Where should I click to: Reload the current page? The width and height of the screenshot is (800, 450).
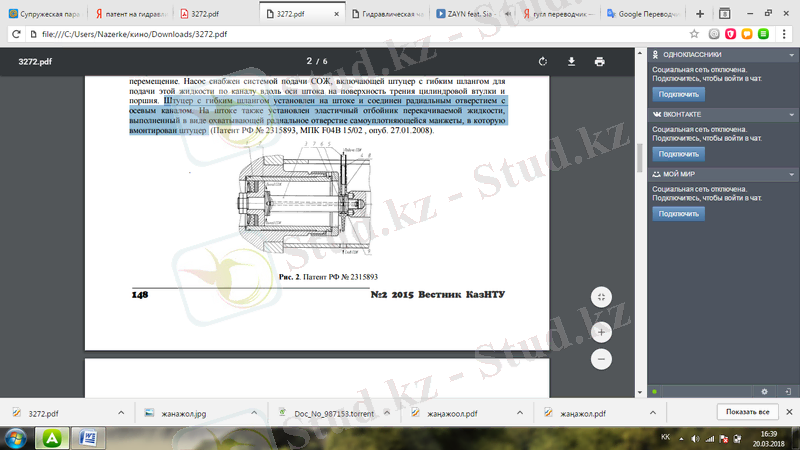pyautogui.click(x=17, y=33)
